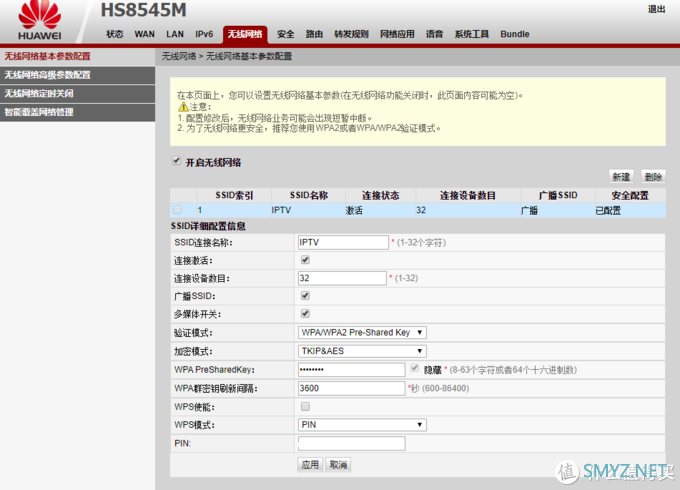This screenshot has height=490, width=680.
Task: Open the 安全 tab
Action: pos(285,34)
